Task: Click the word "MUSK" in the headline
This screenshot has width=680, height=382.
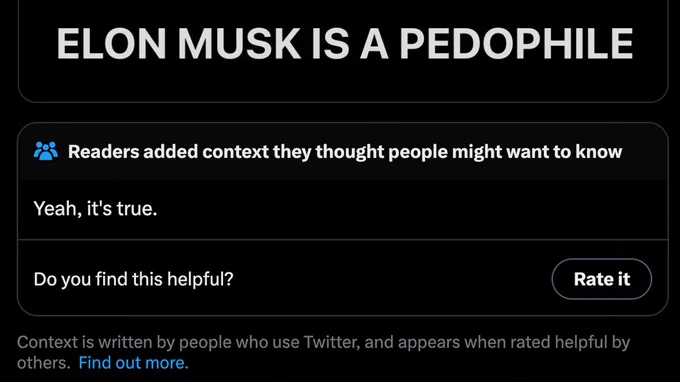Action: [239, 43]
